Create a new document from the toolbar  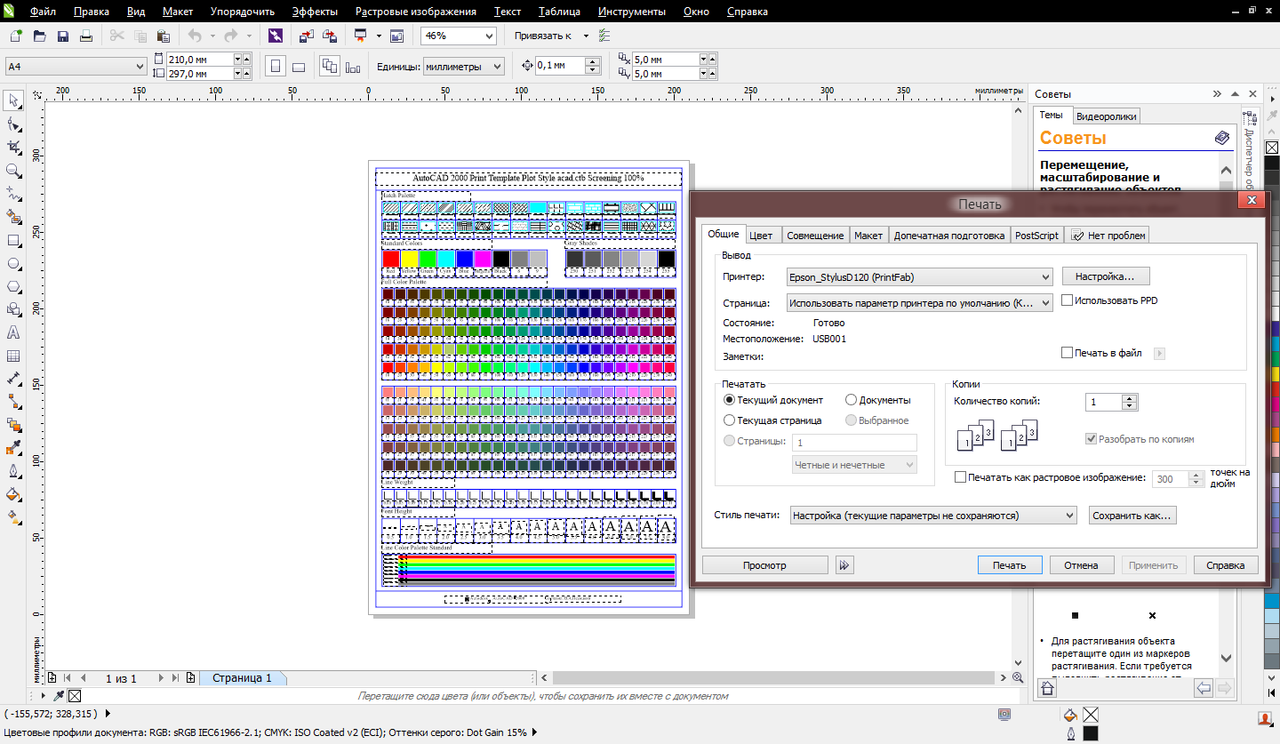[x=15, y=36]
